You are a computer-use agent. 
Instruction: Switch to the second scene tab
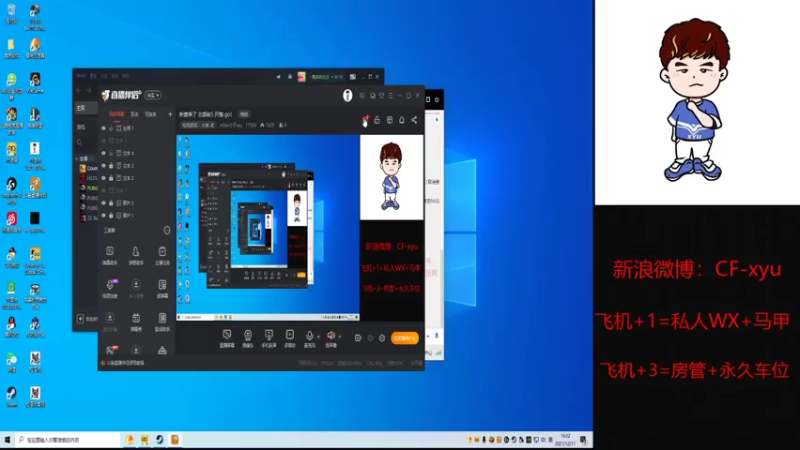135,114
